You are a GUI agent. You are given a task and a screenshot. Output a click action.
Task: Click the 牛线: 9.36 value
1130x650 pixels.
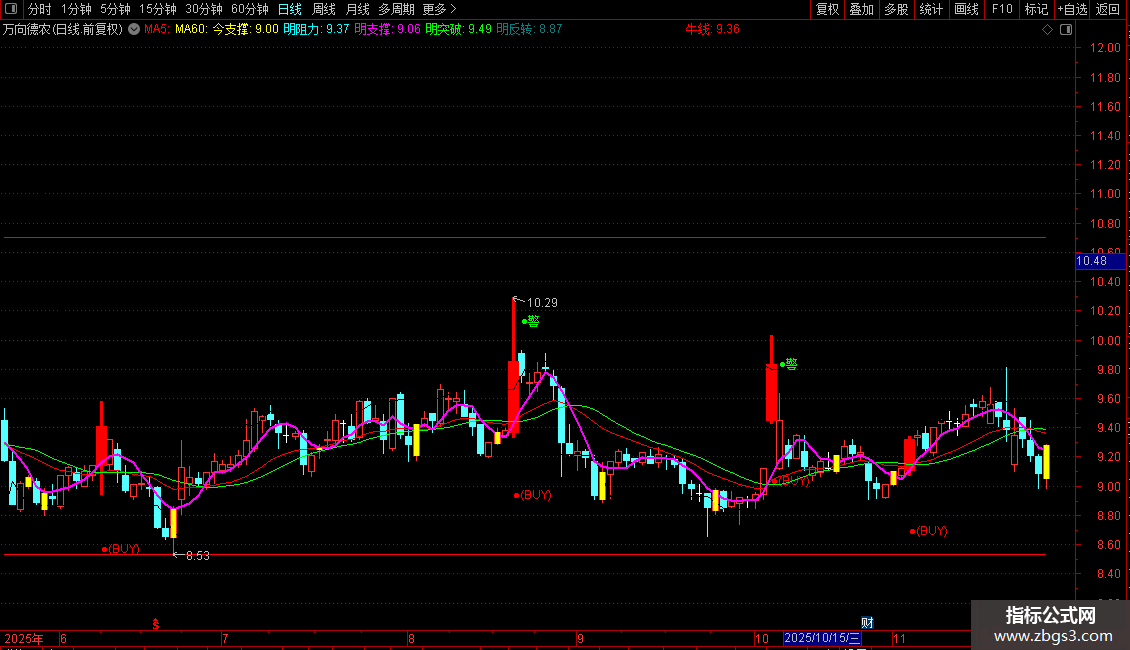click(x=712, y=30)
